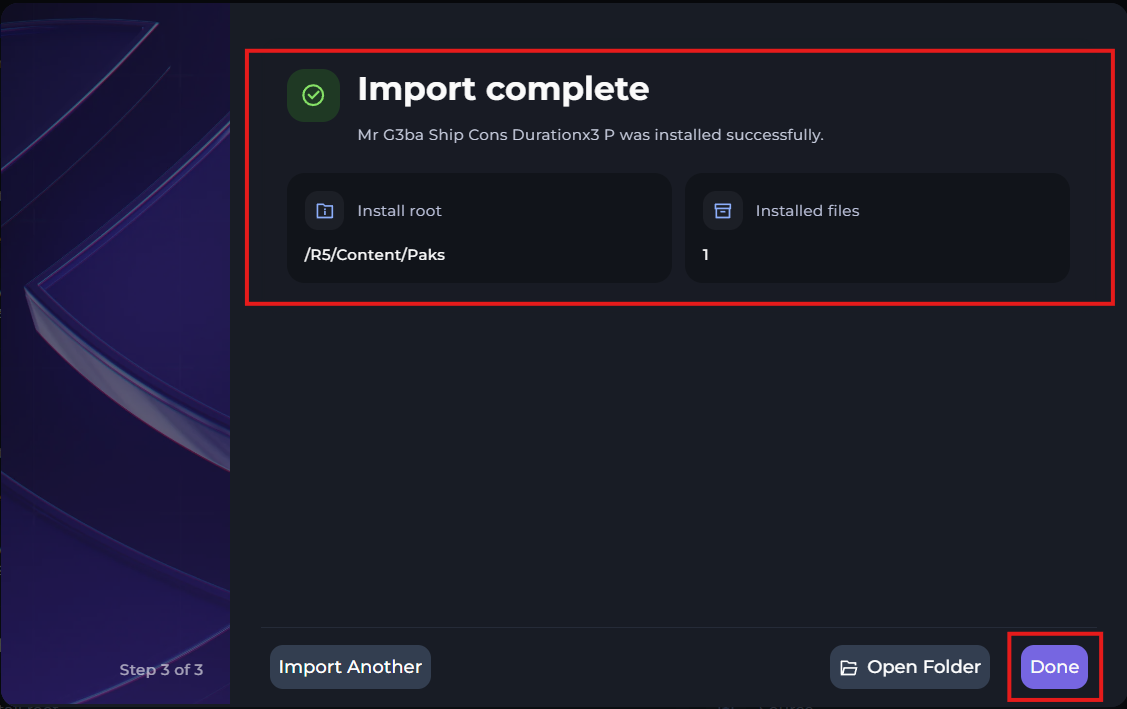Click the "Install root" label

point(399,211)
